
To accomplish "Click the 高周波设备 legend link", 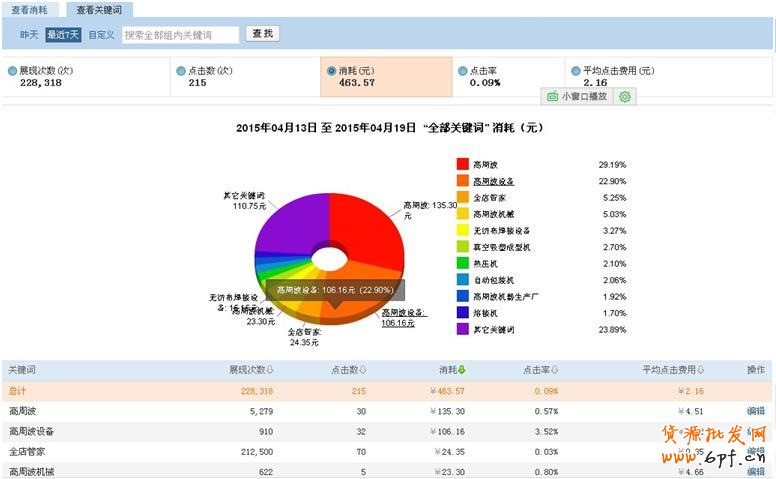I will pos(493,181).
